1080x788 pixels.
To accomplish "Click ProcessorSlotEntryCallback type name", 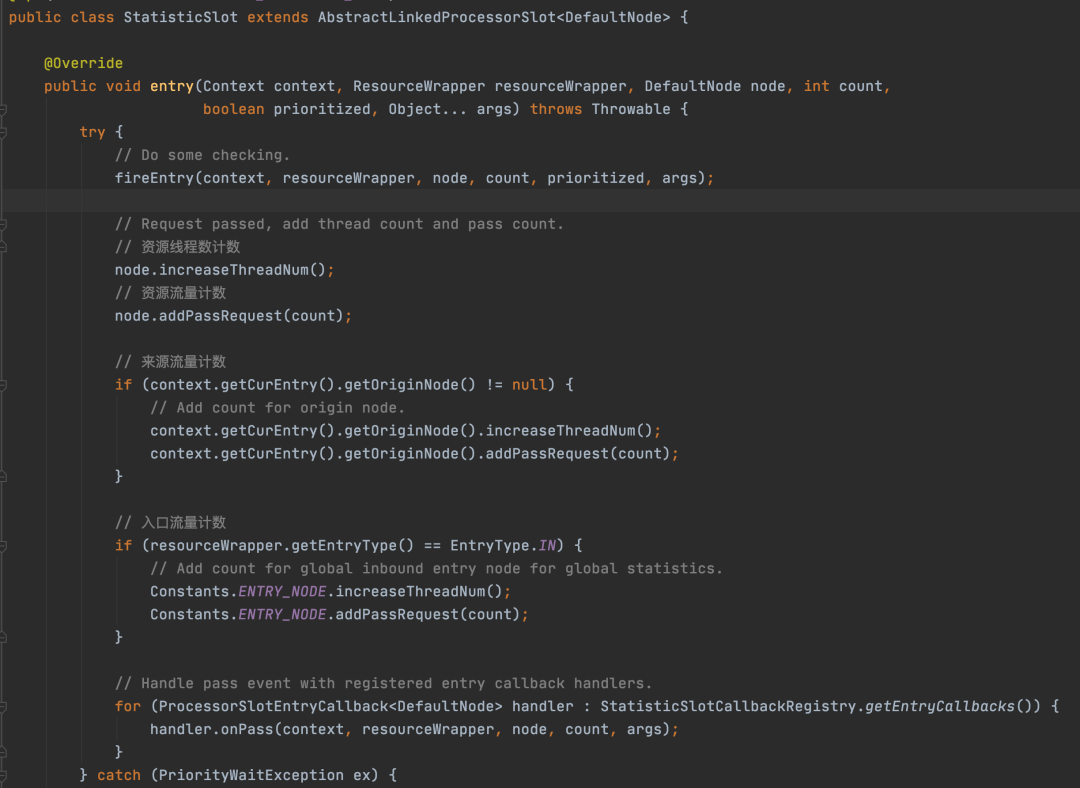I will click(273, 706).
